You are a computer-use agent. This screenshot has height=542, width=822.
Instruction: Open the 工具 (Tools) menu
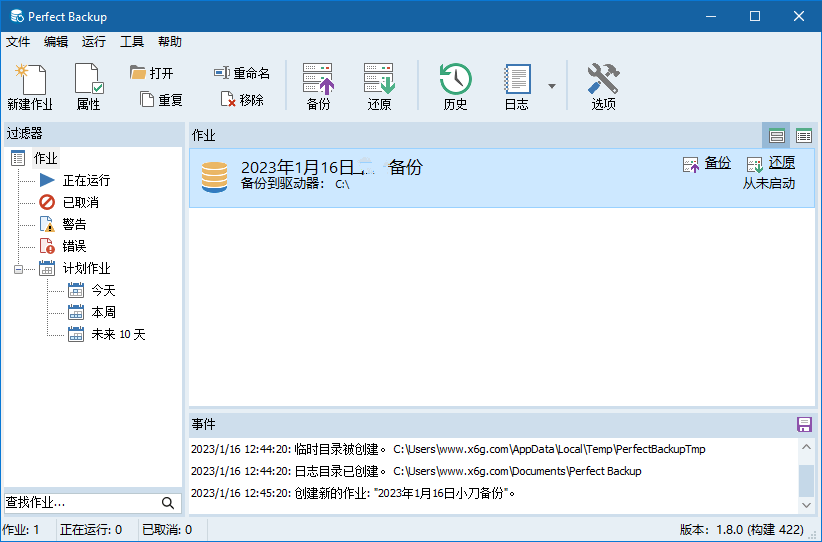(x=132, y=42)
